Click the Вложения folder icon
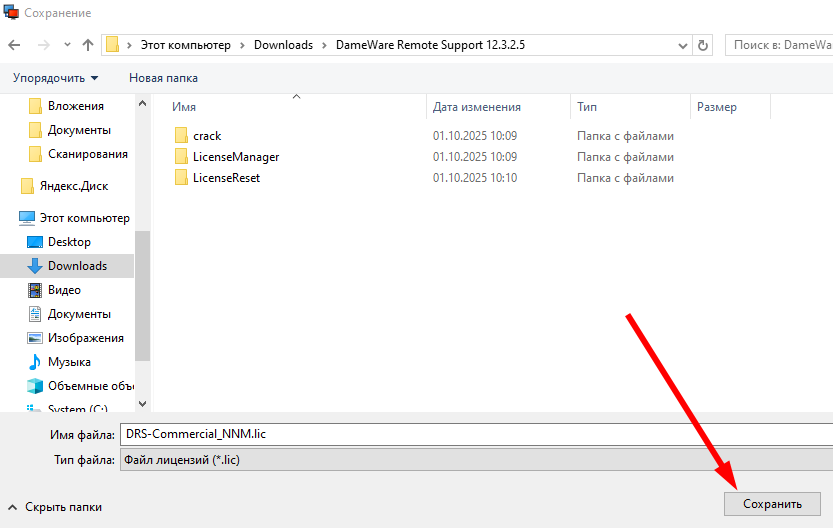 35,106
